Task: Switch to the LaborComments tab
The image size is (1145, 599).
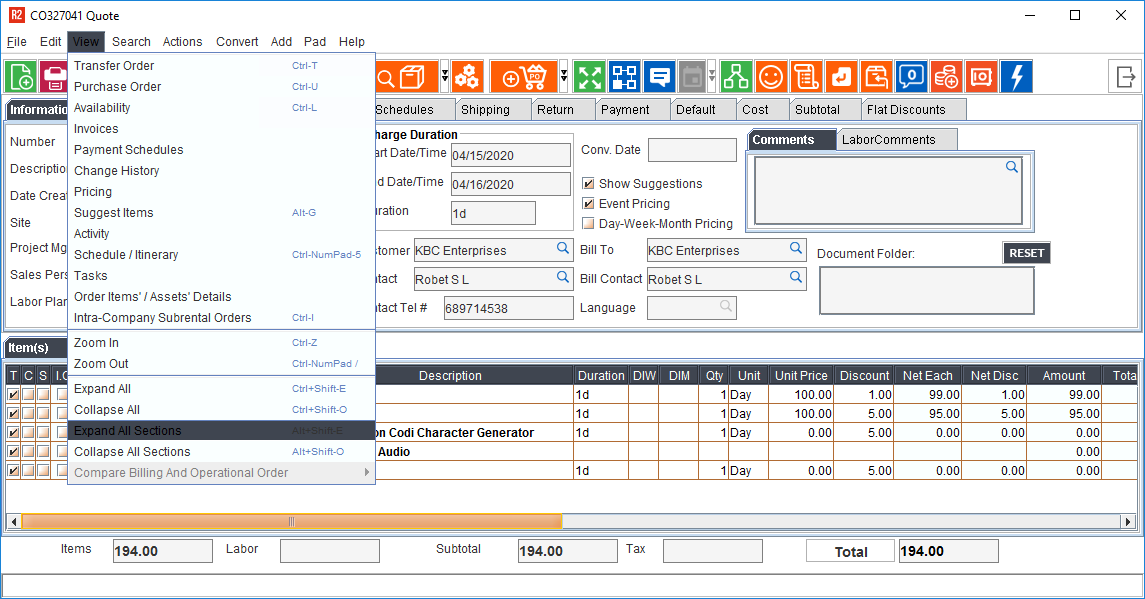Action: pyautogui.click(x=888, y=140)
